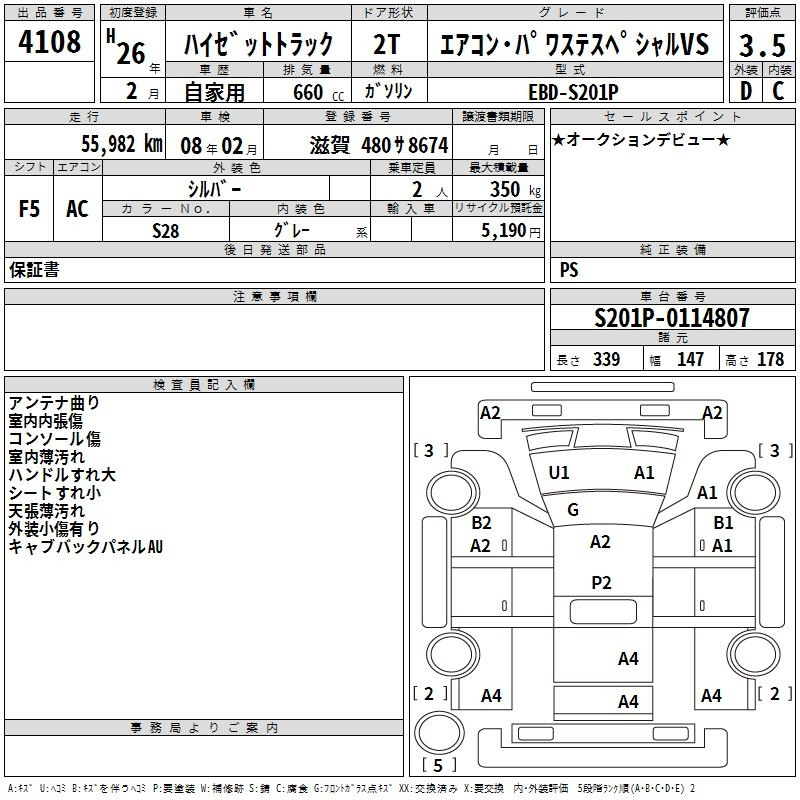Select the アンテナ曲り inspector note
The width and height of the screenshot is (800, 800).
[x=54, y=402]
